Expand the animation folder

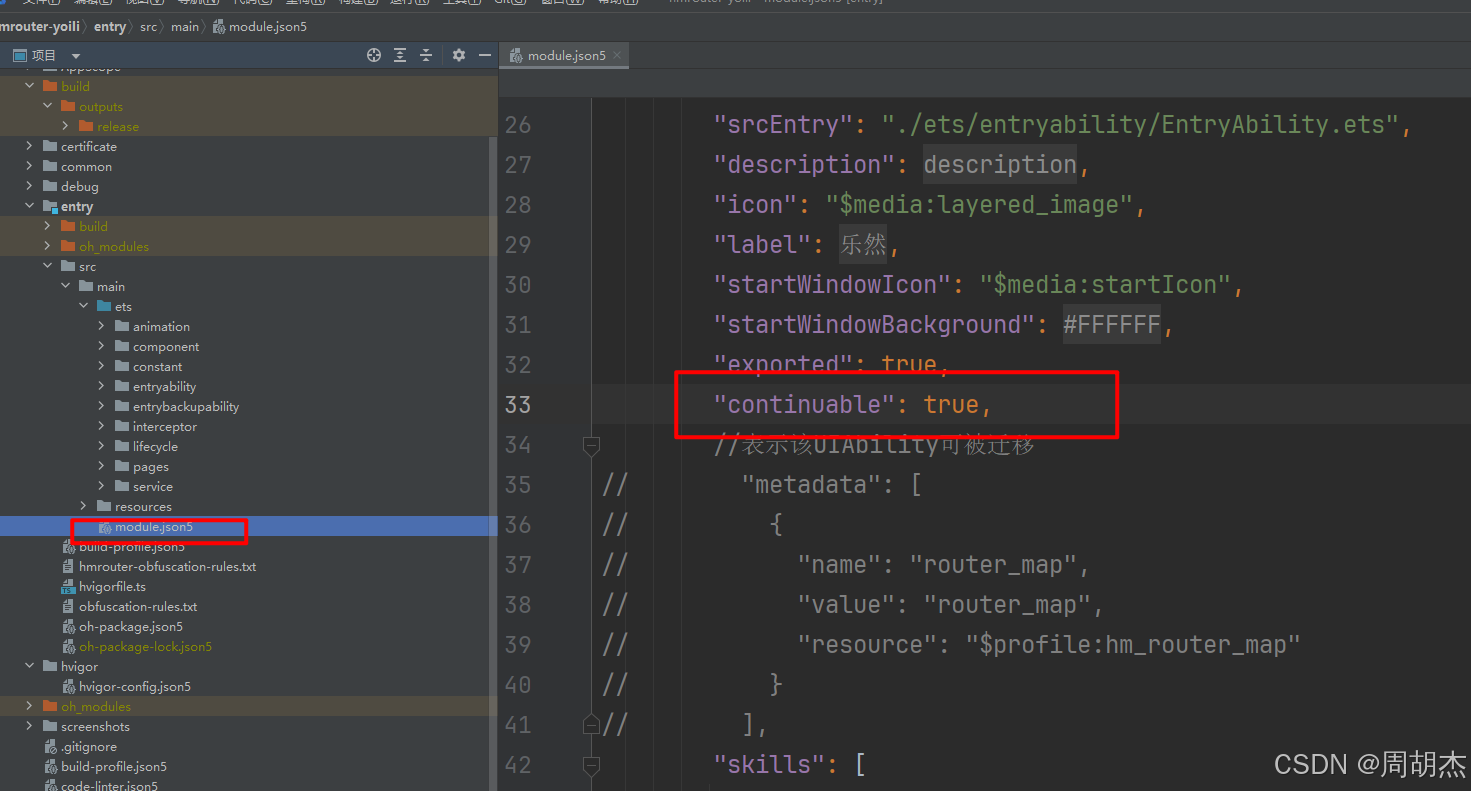click(102, 326)
